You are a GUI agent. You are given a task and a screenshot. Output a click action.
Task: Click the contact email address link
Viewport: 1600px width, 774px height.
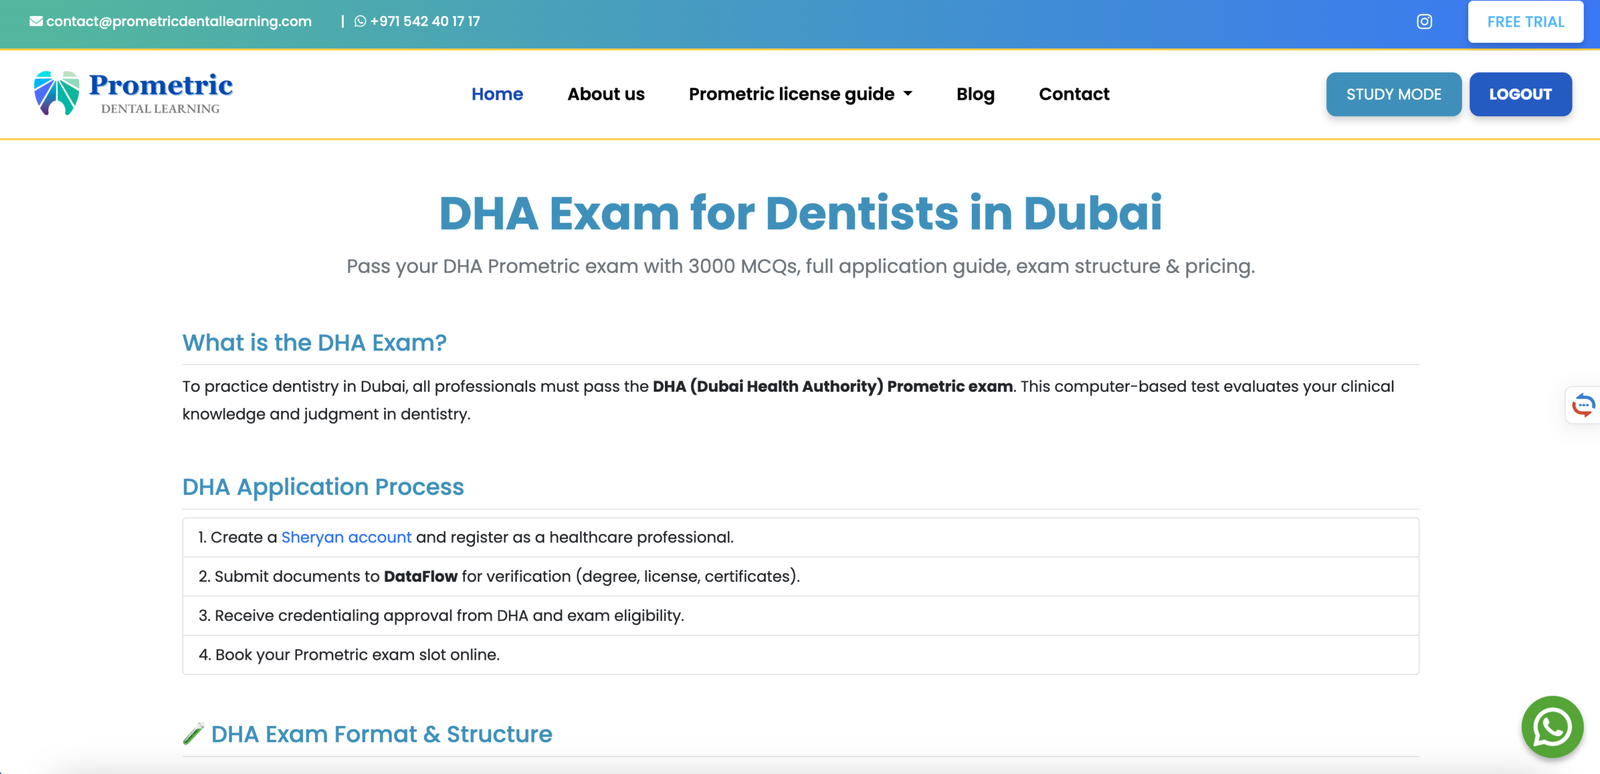179,21
